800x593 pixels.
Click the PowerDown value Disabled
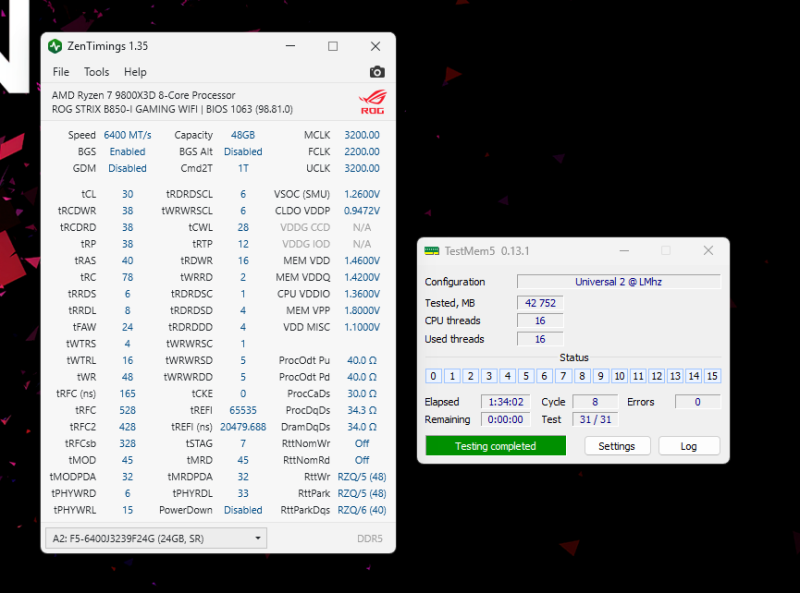(243, 510)
